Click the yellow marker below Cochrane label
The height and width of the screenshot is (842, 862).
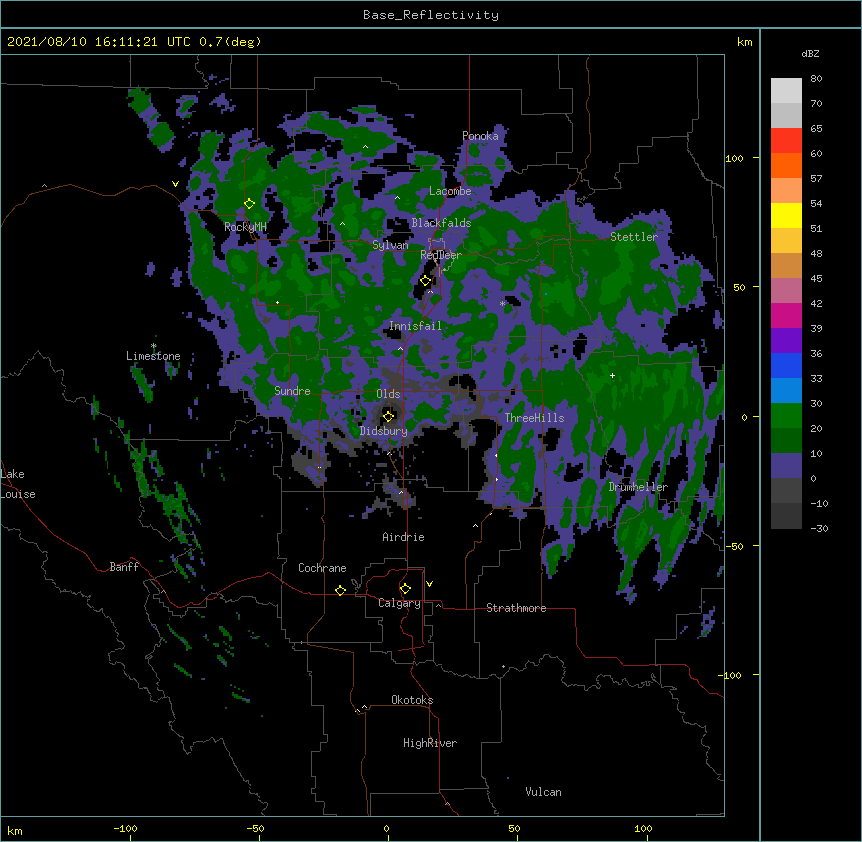tap(340, 590)
